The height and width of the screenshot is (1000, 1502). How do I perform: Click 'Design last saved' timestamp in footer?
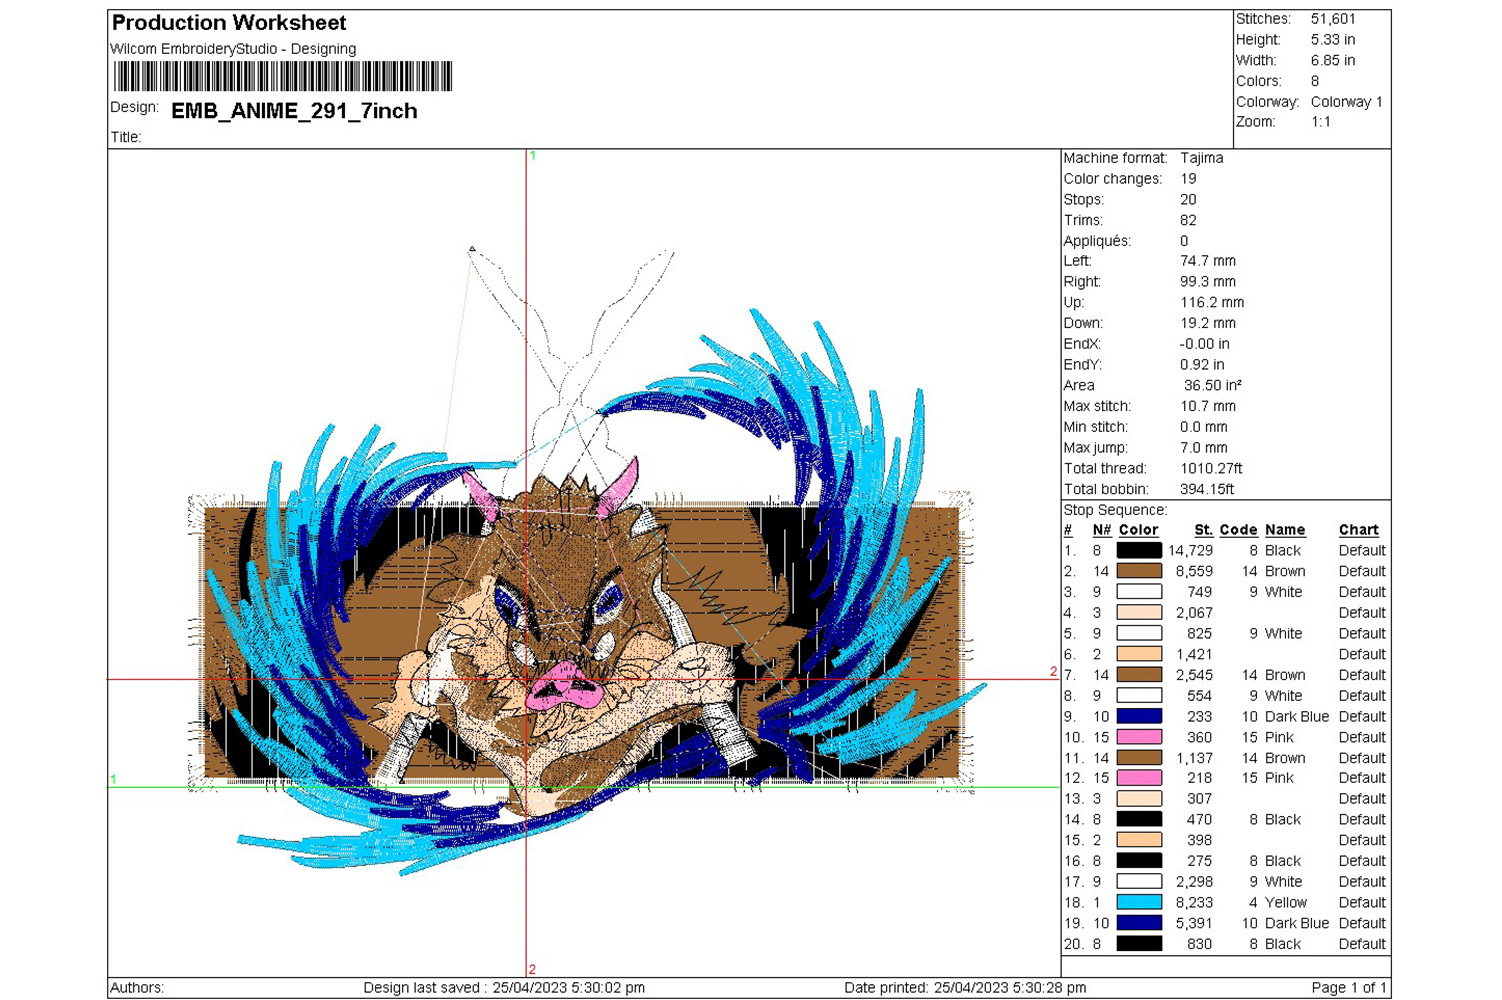pyautogui.click(x=504, y=988)
